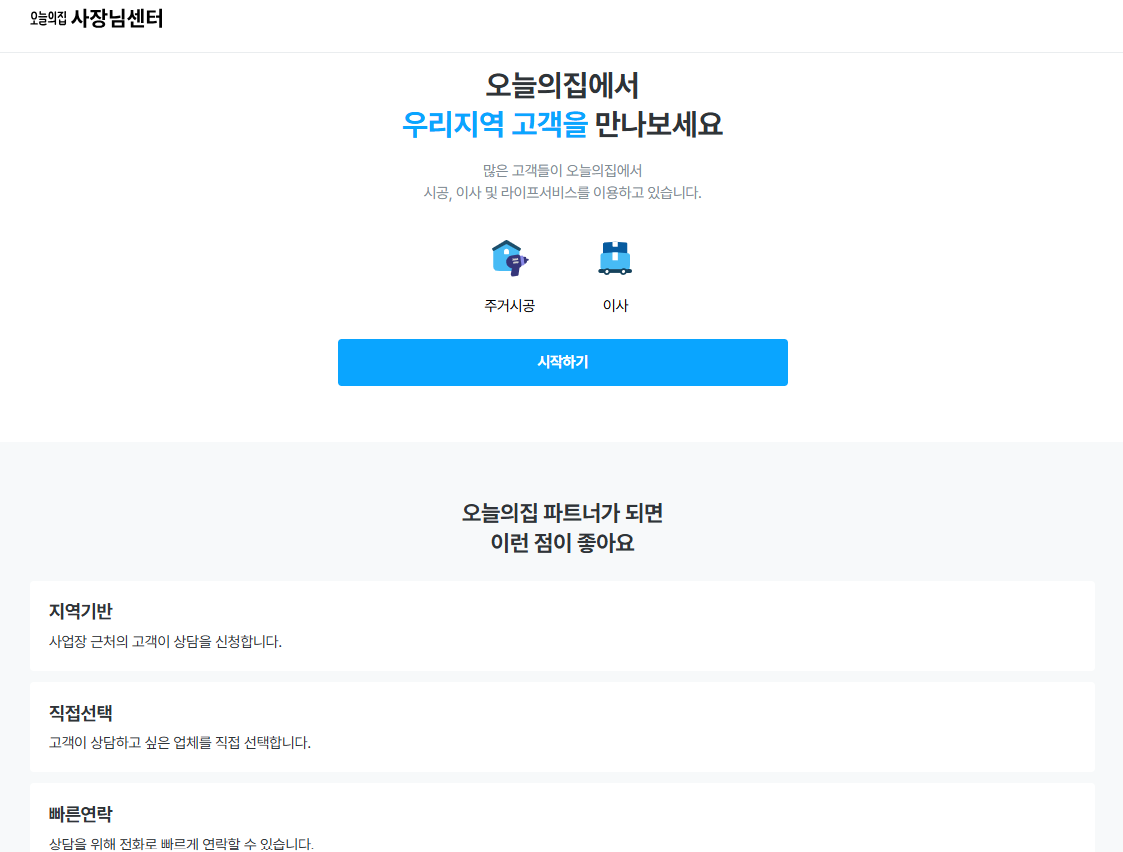
Task: Click the 오늘의집 파트너가 되면 section title
Action: coord(562,513)
